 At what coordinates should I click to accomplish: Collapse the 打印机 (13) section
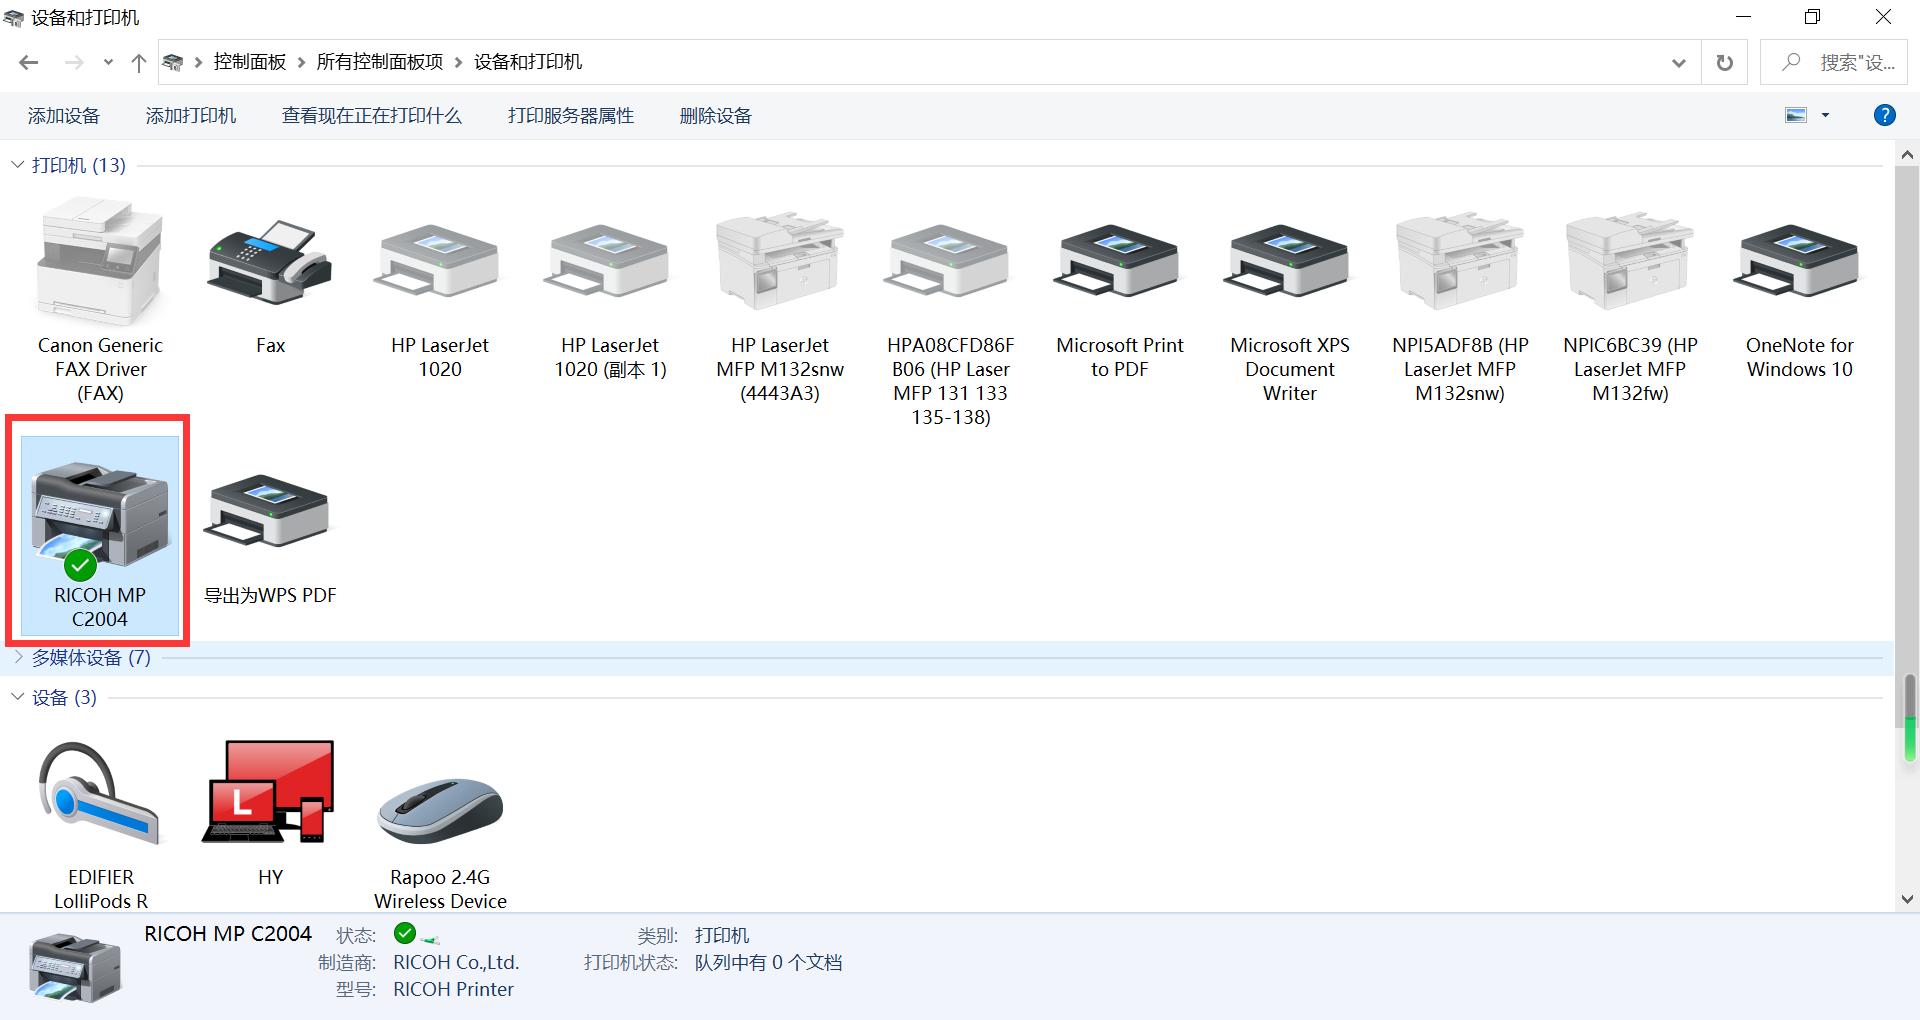click(x=16, y=164)
